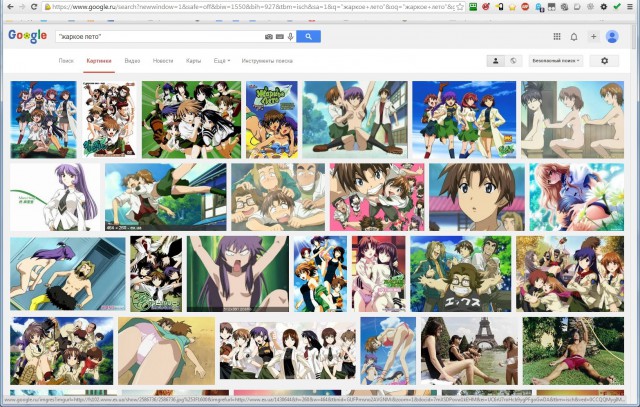This screenshot has width=640, height=407.
Task: Expand the Ещё menu
Action: (222, 61)
